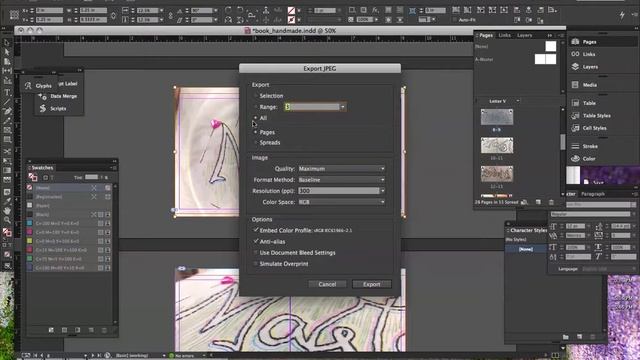Choose the All radio option
The width and height of the screenshot is (640, 360).
[x=256, y=118]
